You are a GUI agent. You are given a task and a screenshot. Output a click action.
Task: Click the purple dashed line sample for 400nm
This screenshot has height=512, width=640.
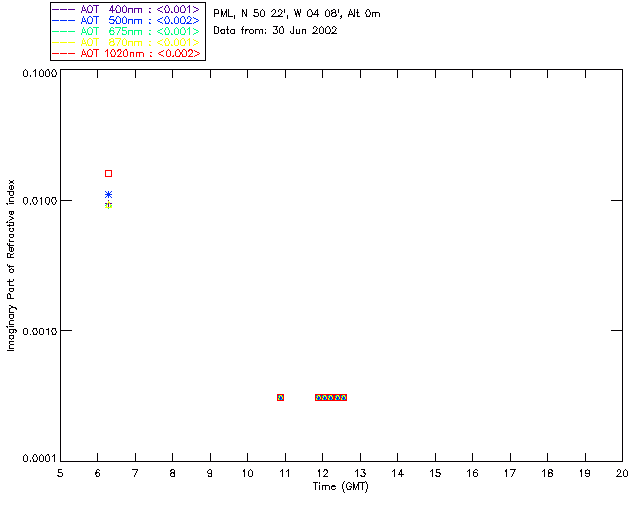coord(64,9)
